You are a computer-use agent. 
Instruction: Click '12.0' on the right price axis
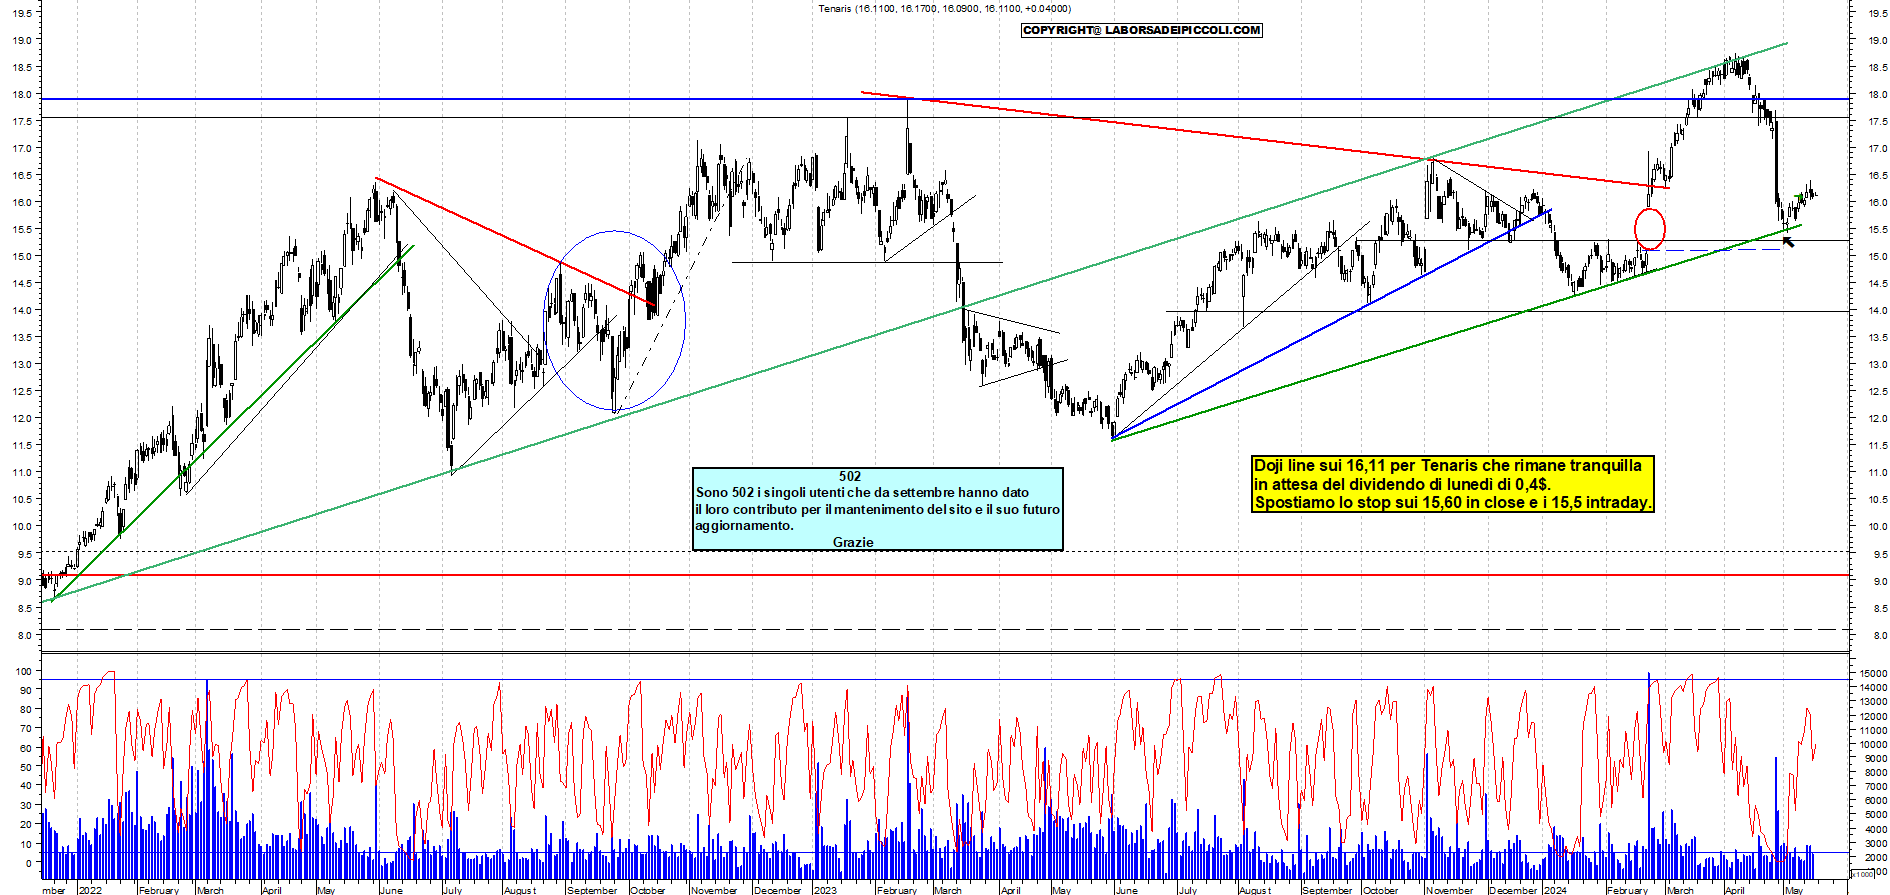click(1877, 419)
